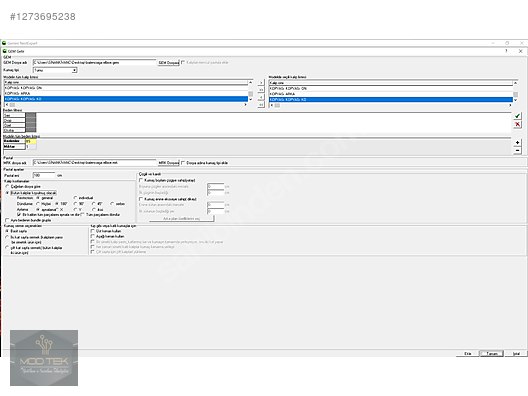Click the highlighted row in right piece list
Screen dimensions: 528x396
point(391,100)
